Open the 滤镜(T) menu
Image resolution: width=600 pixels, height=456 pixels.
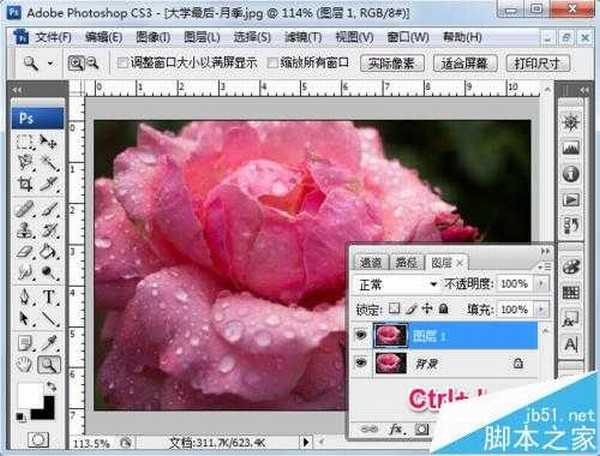302,37
